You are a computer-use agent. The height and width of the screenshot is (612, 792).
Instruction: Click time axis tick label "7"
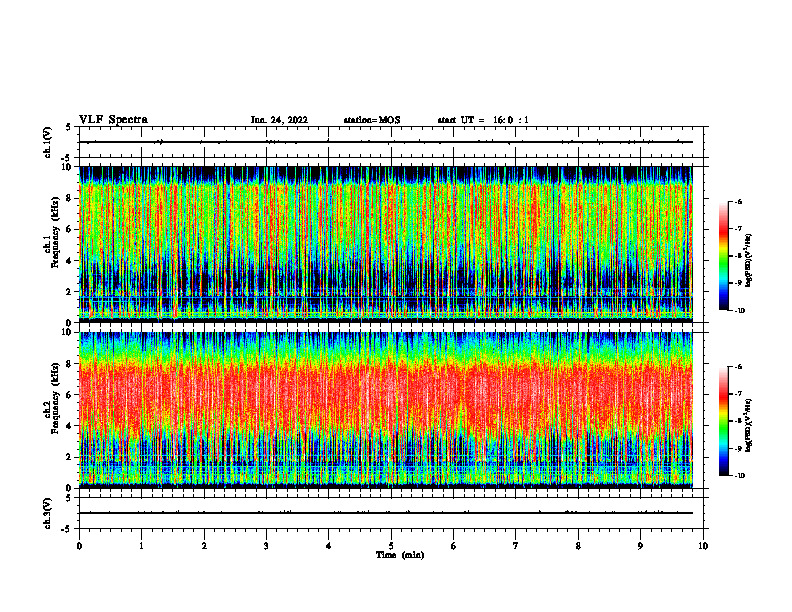515,546
